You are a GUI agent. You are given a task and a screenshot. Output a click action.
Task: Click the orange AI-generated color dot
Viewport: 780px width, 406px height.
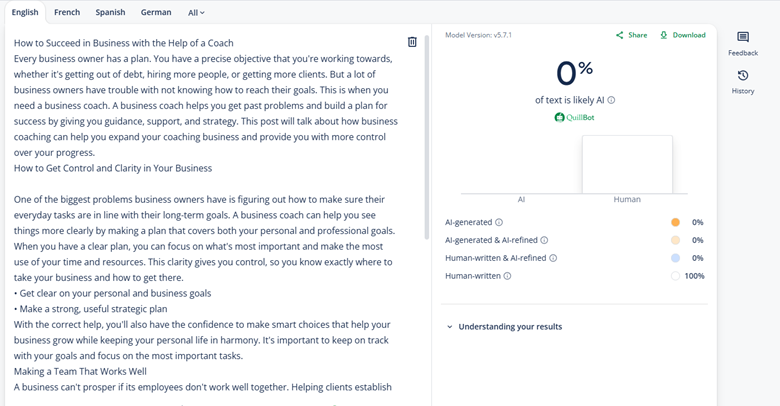pyautogui.click(x=675, y=222)
